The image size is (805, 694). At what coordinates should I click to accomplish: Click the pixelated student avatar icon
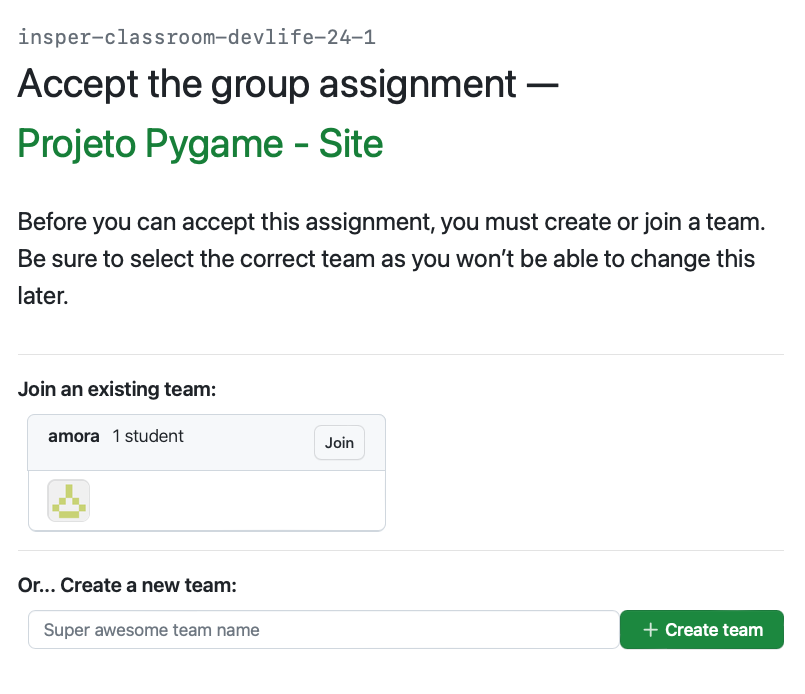coord(69,501)
